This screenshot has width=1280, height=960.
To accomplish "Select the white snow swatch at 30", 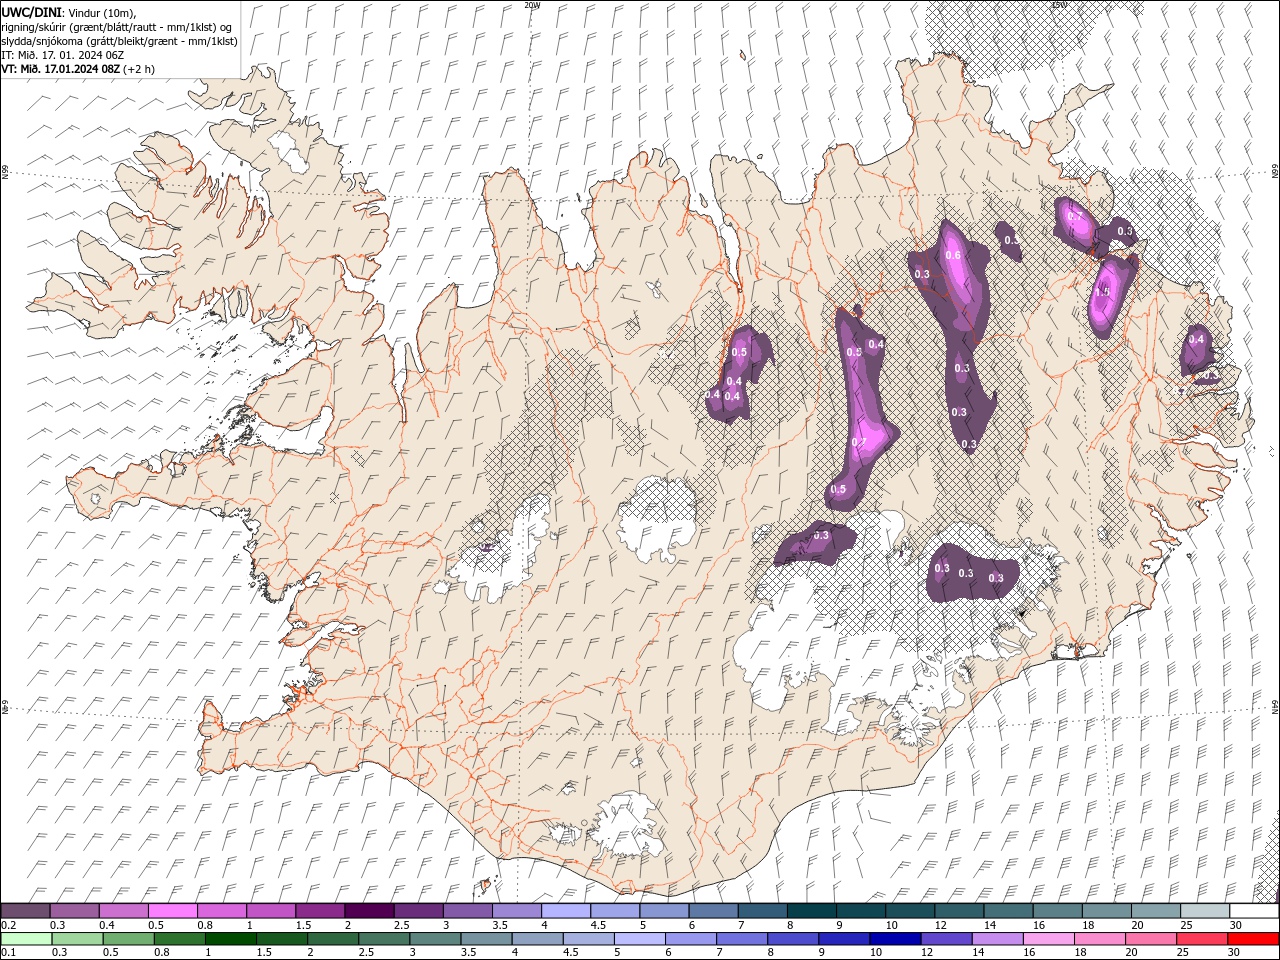I will click(1254, 911).
